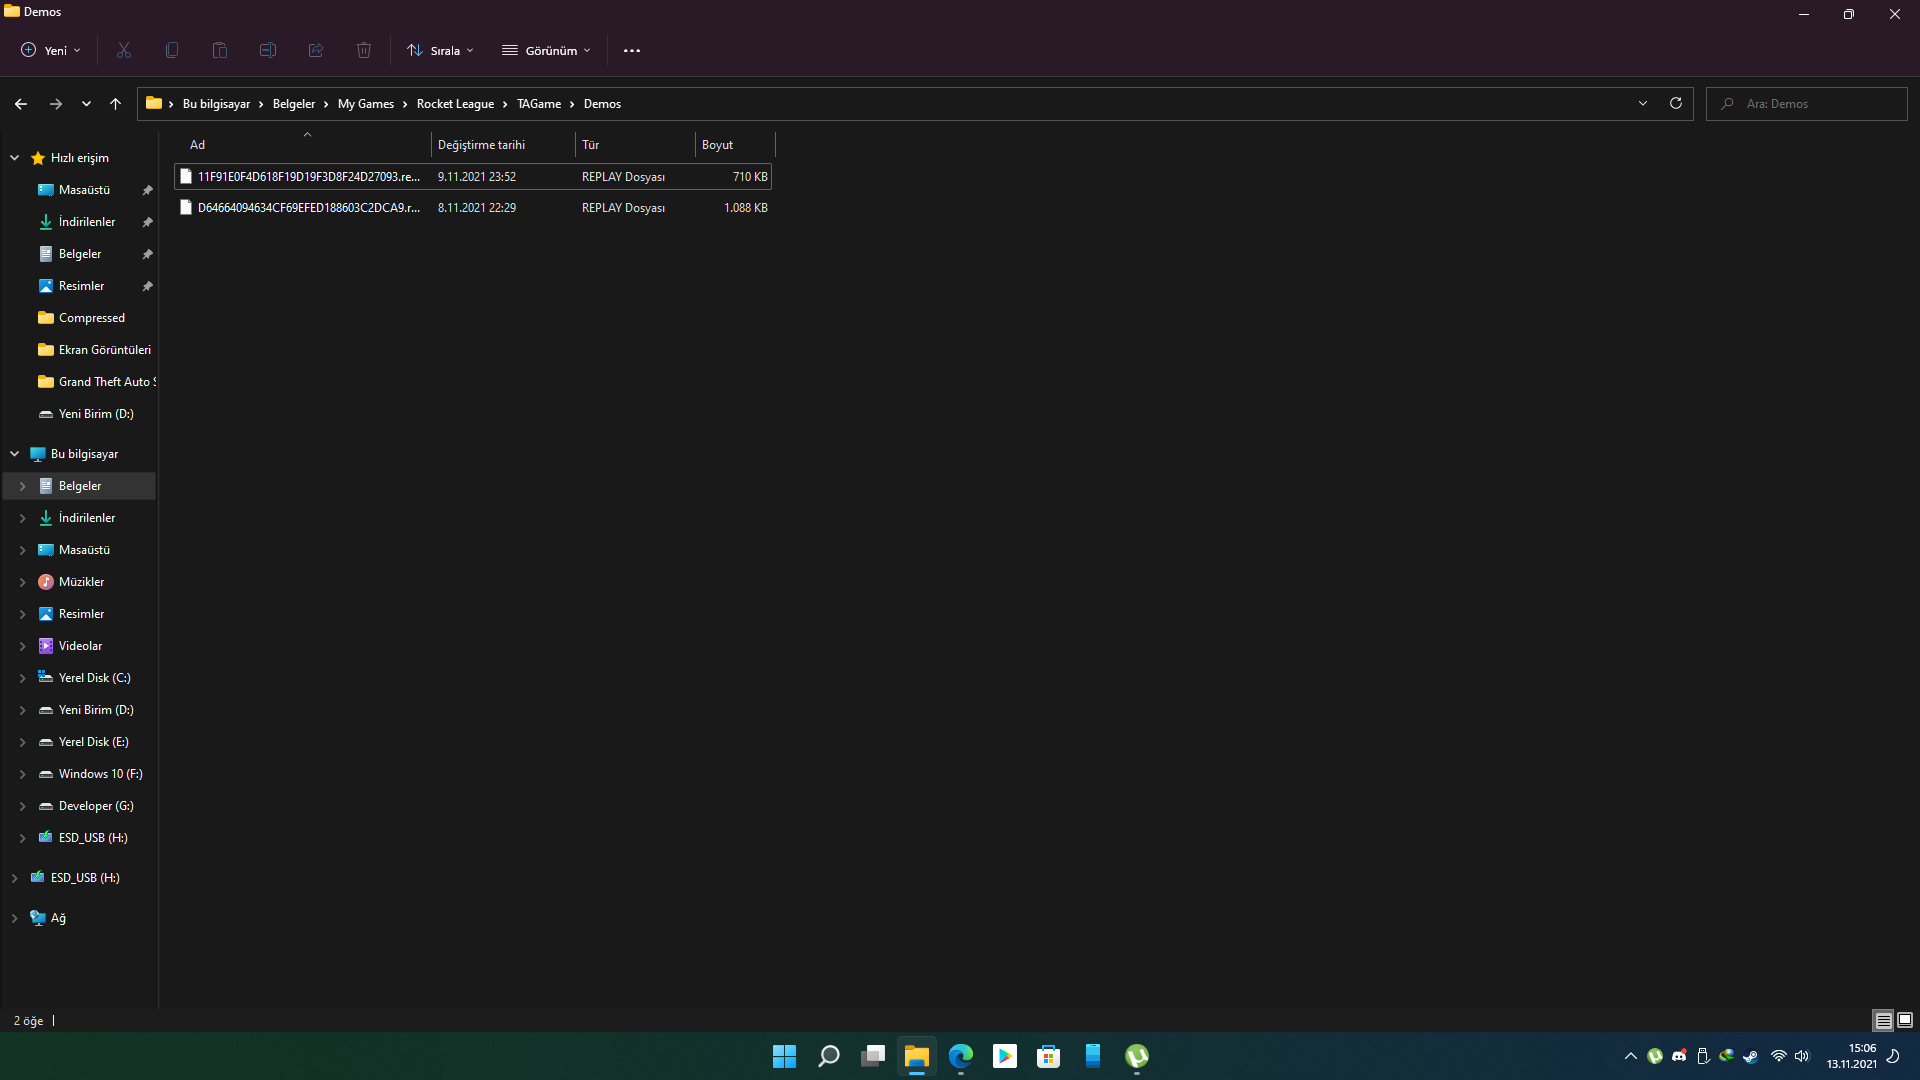1920x1080 pixels.
Task: Click the Back navigation arrow
Action: 21,103
